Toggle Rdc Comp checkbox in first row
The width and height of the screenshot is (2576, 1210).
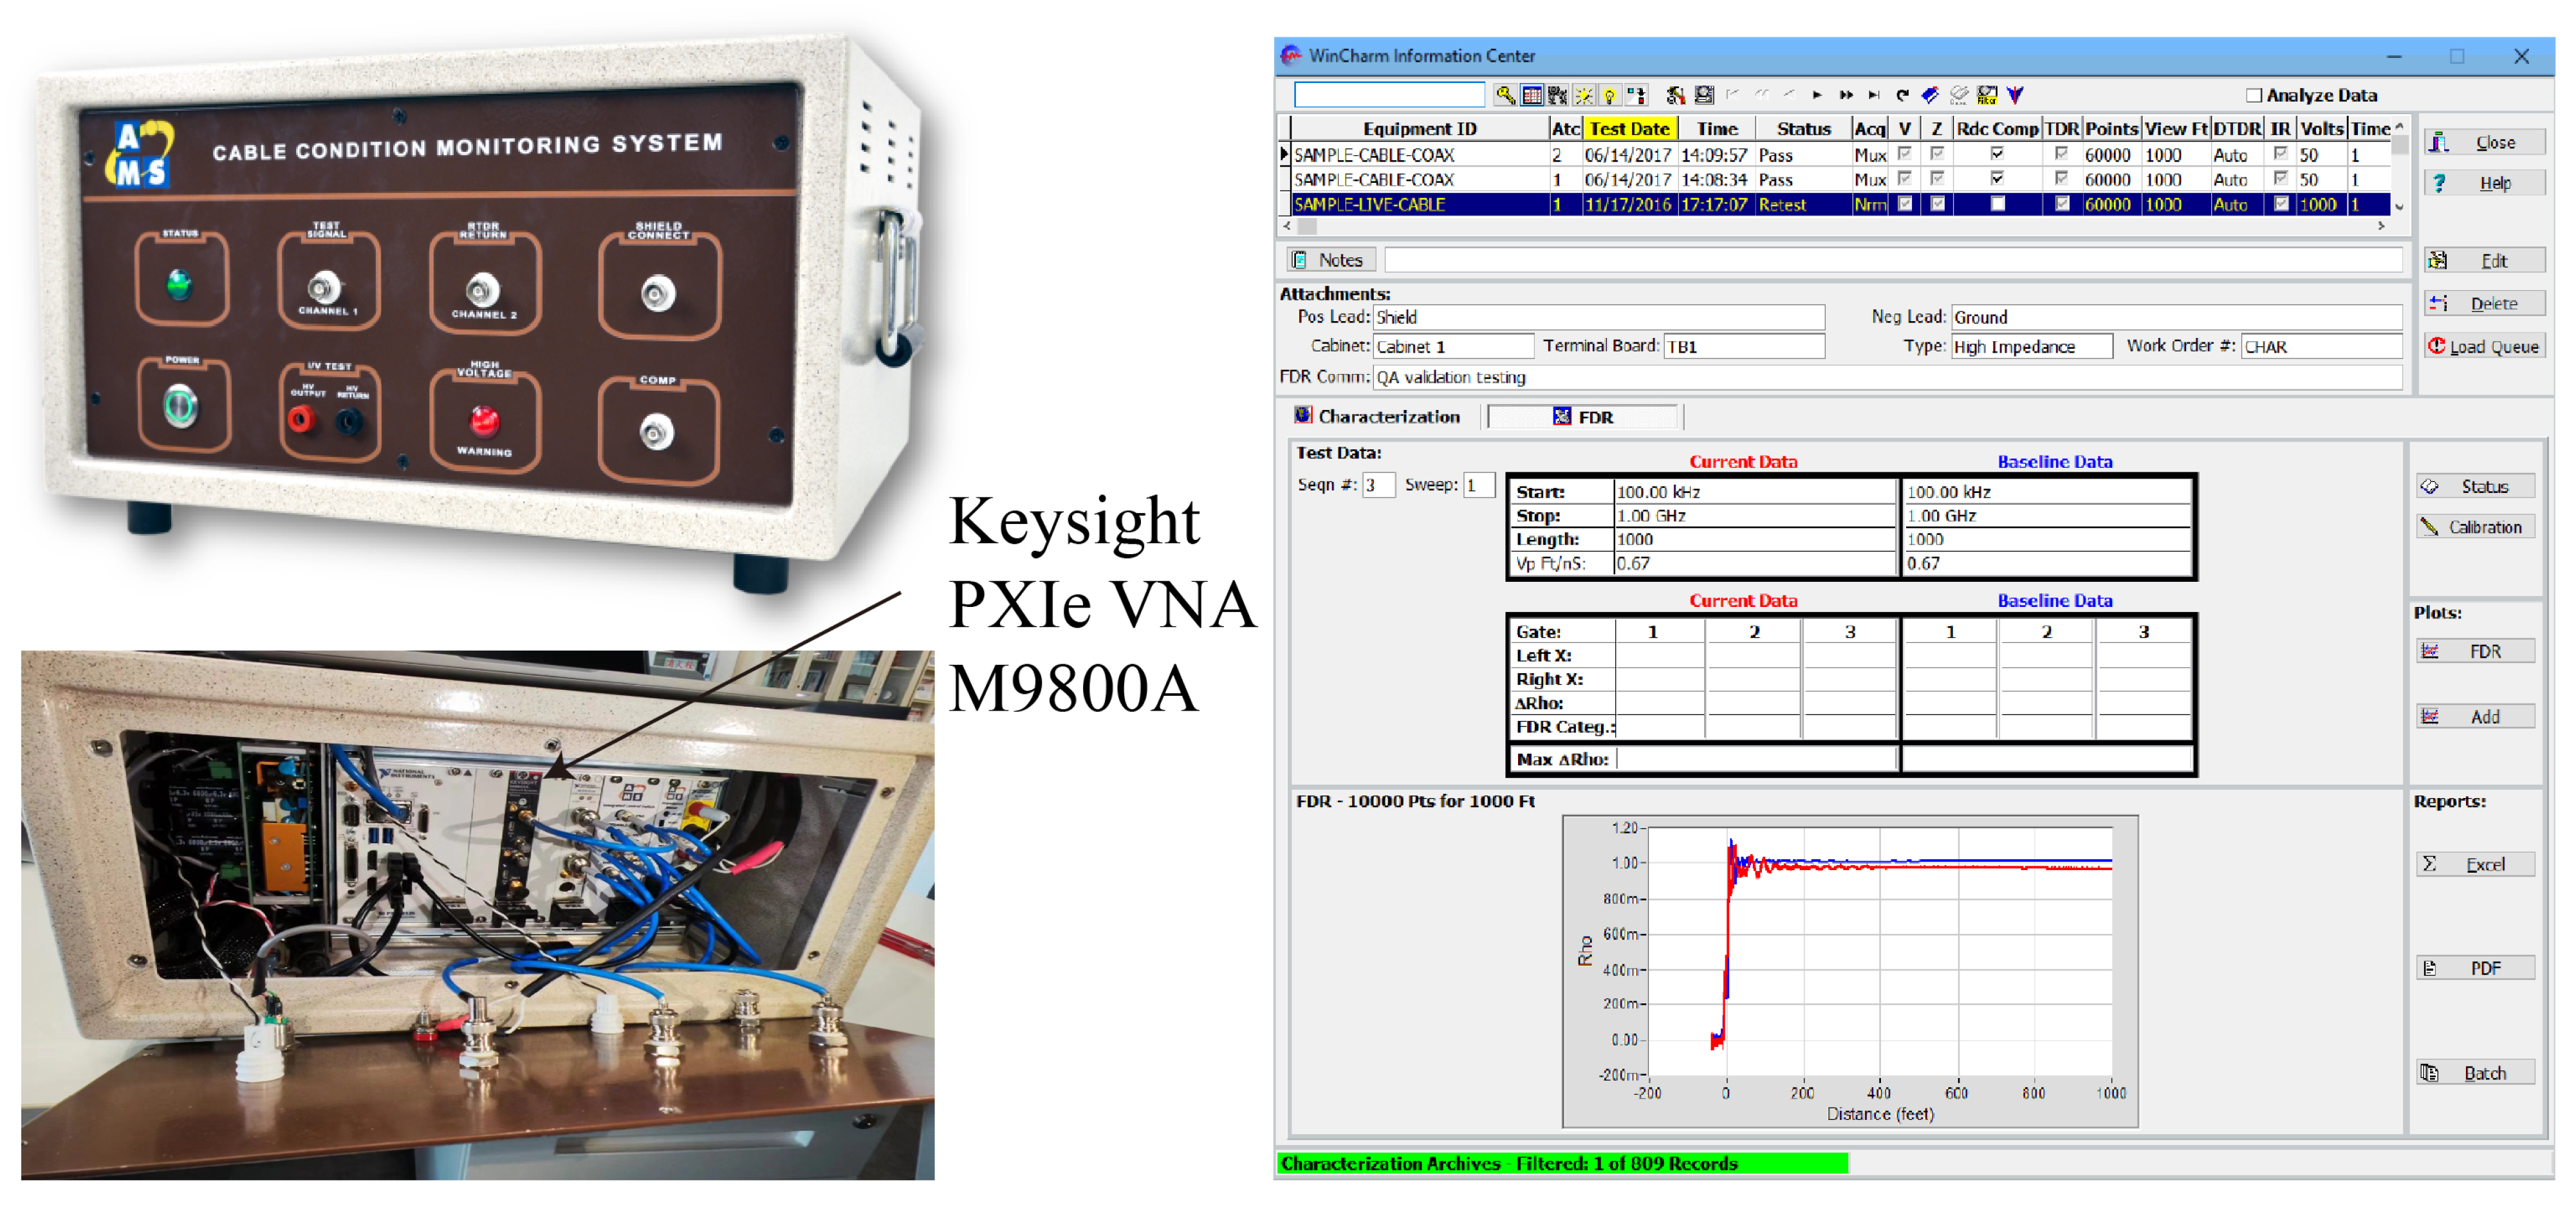click(1997, 154)
